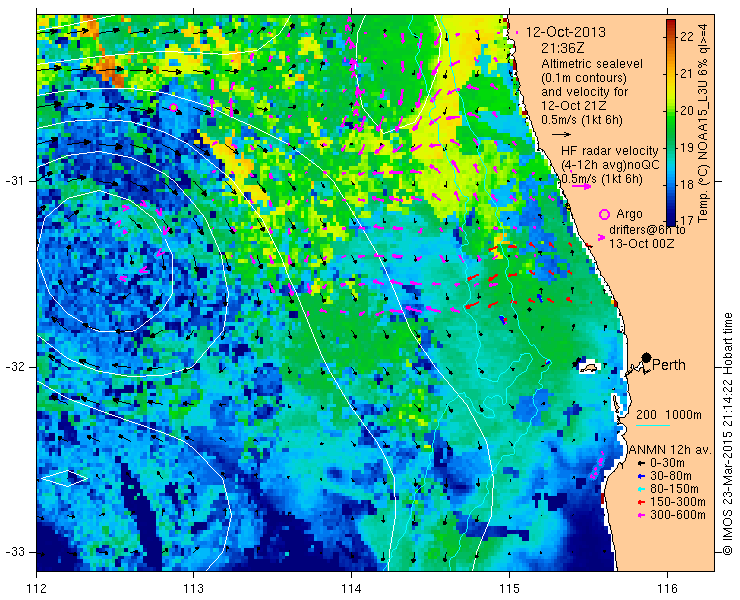Click the longitude axis label 115
Image resolution: width=740 pixels, height=600 pixels.
pyautogui.click(x=509, y=588)
